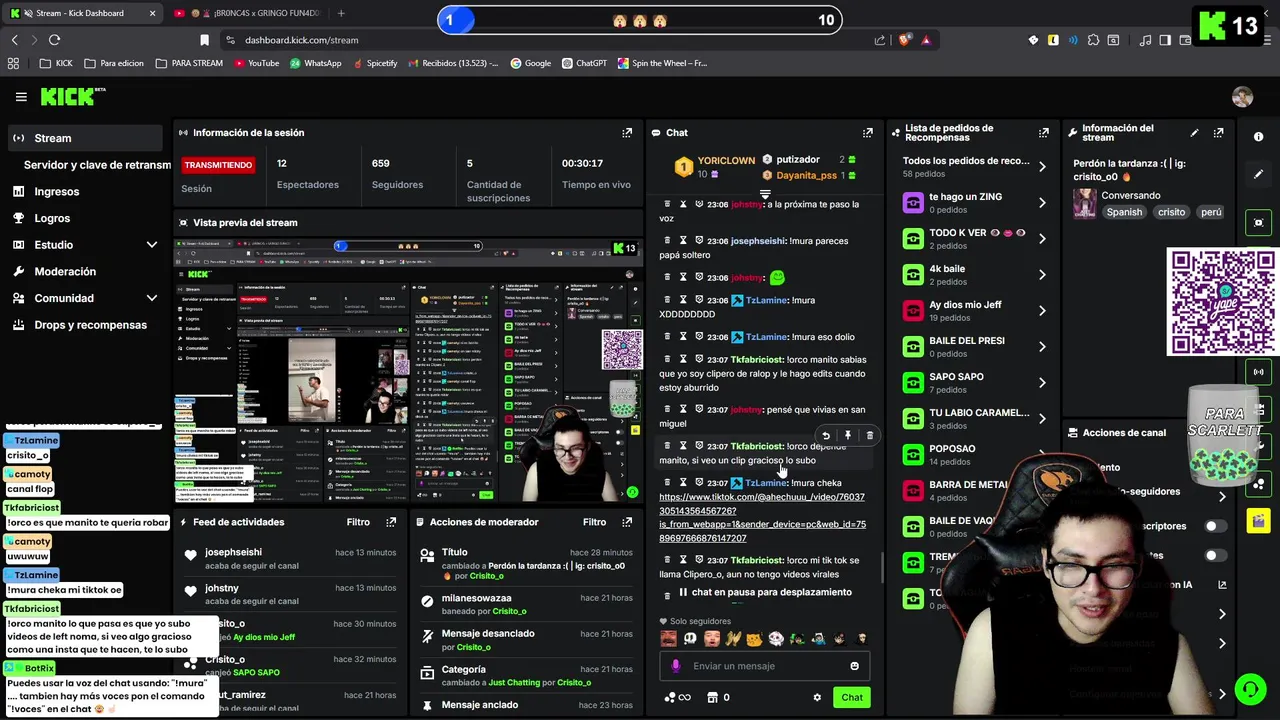Pop out the Información del stream panel
The image size is (1280, 720).
(1218, 132)
